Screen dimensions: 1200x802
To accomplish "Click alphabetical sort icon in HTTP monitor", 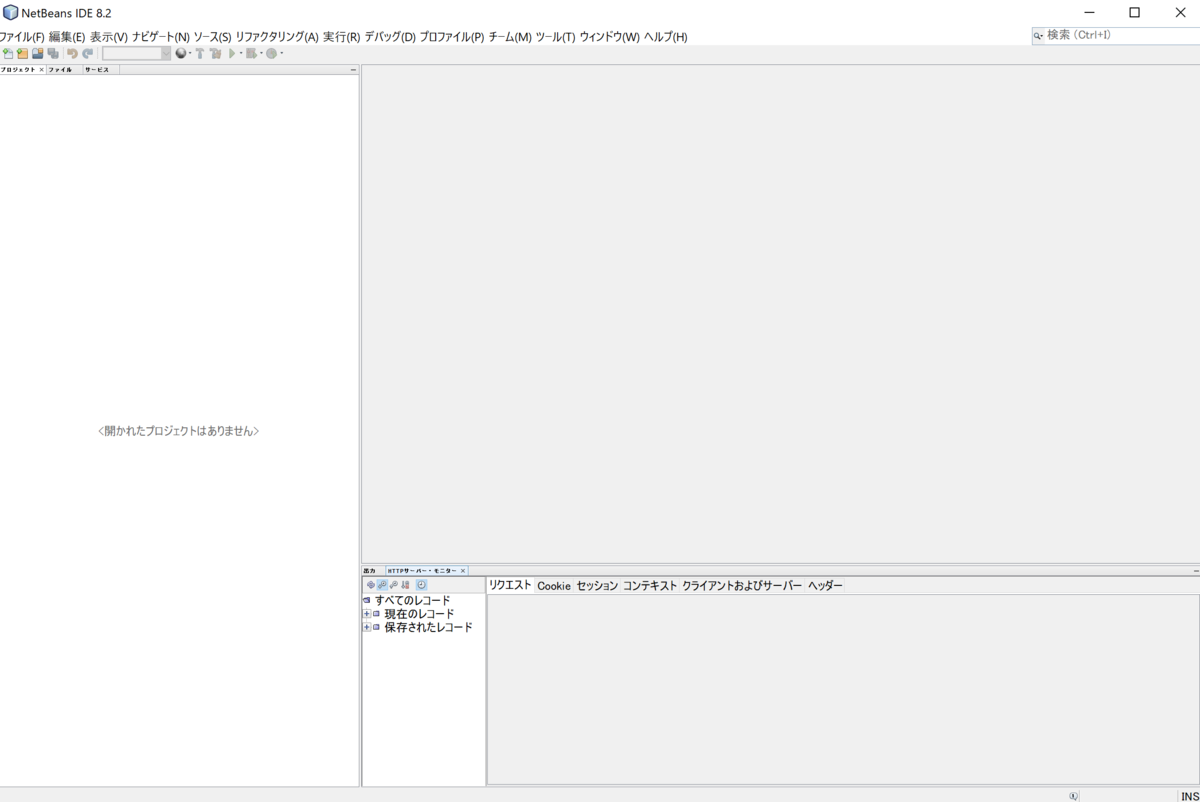I will 405,585.
